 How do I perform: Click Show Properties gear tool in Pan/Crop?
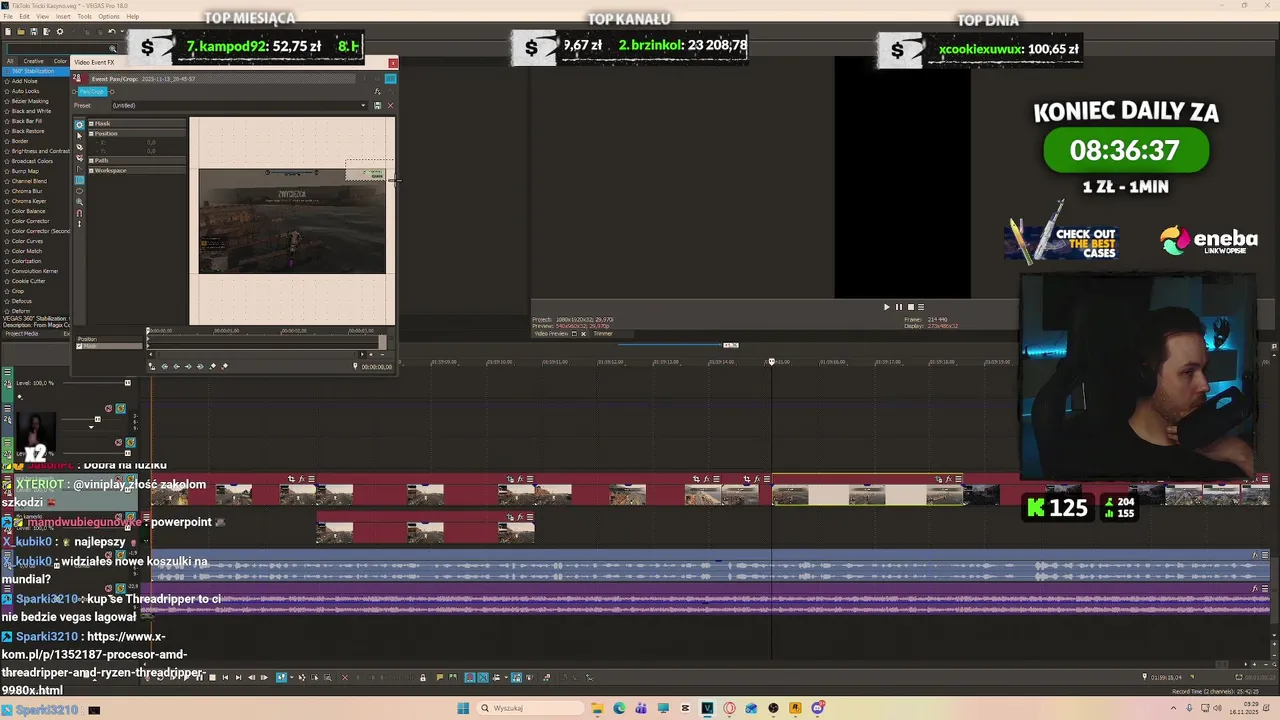pyautogui.click(x=80, y=125)
